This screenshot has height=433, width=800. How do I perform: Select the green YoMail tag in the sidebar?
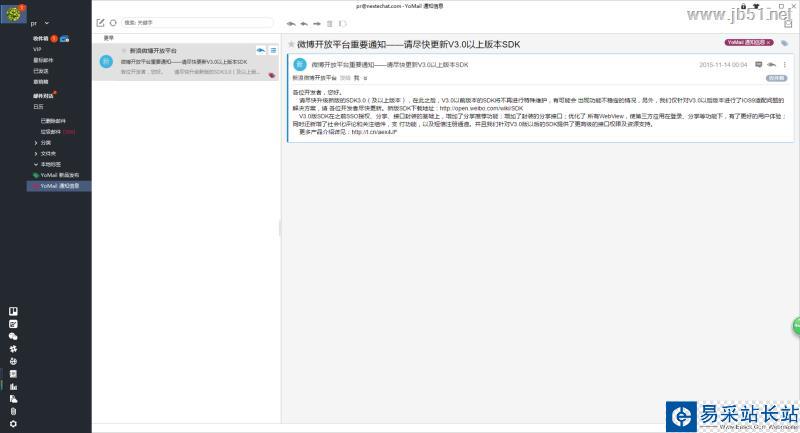56,175
